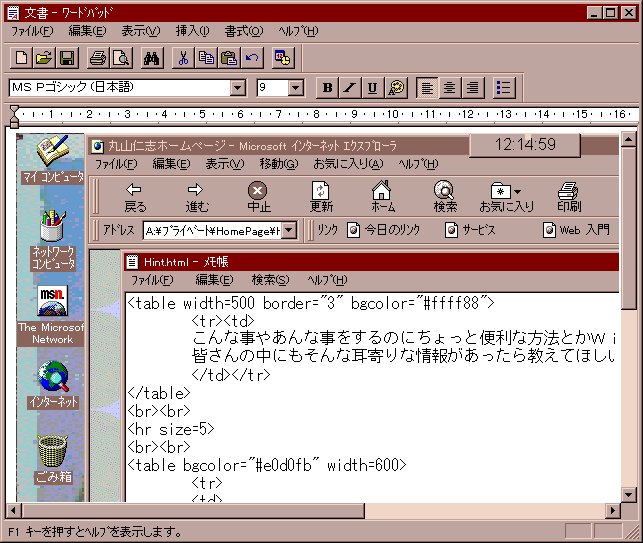The image size is (643, 543).
Task: Select the インターネット globe desktop icon
Action: [53, 385]
